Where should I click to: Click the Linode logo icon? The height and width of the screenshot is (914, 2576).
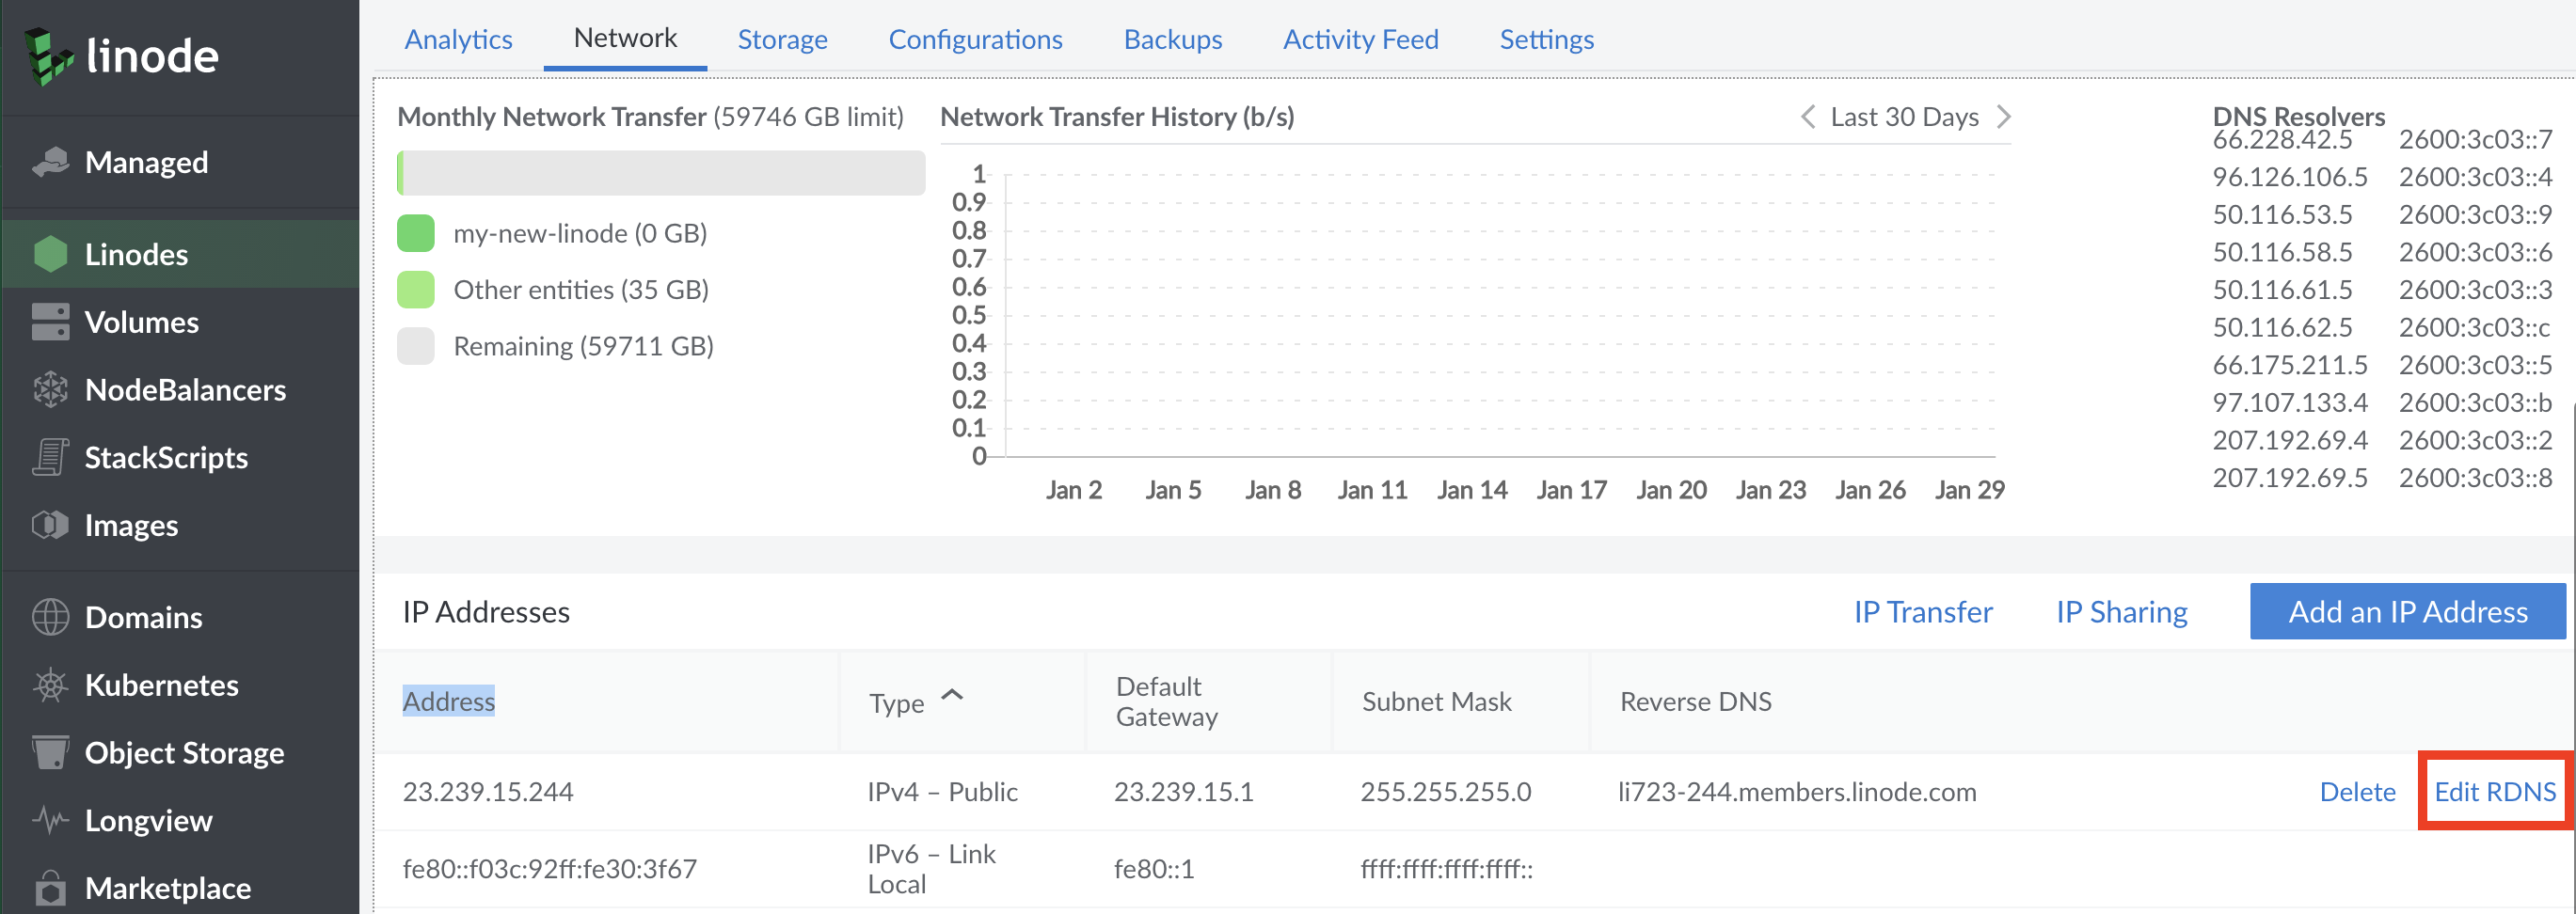[x=48, y=56]
